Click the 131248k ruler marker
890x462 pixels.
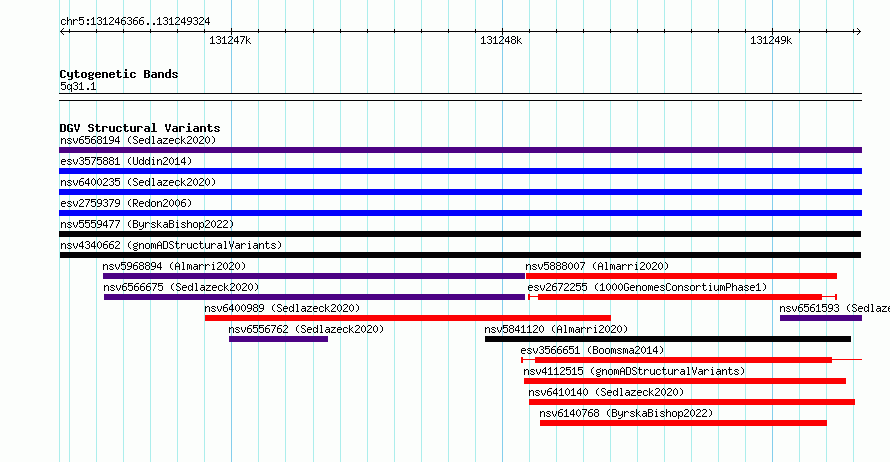click(x=501, y=40)
